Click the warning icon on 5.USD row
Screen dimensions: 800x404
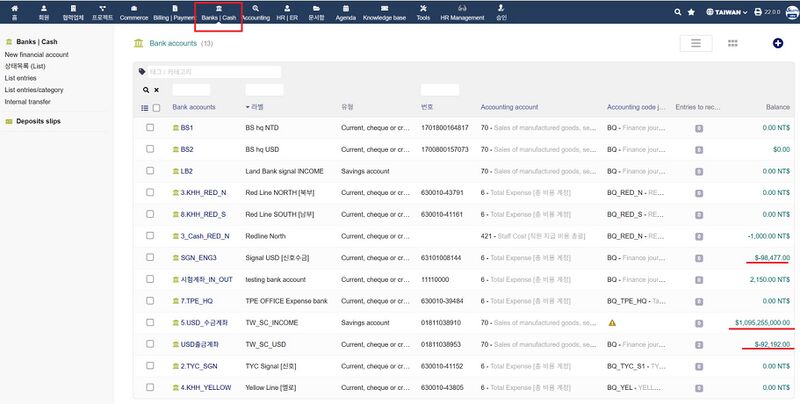coord(612,323)
